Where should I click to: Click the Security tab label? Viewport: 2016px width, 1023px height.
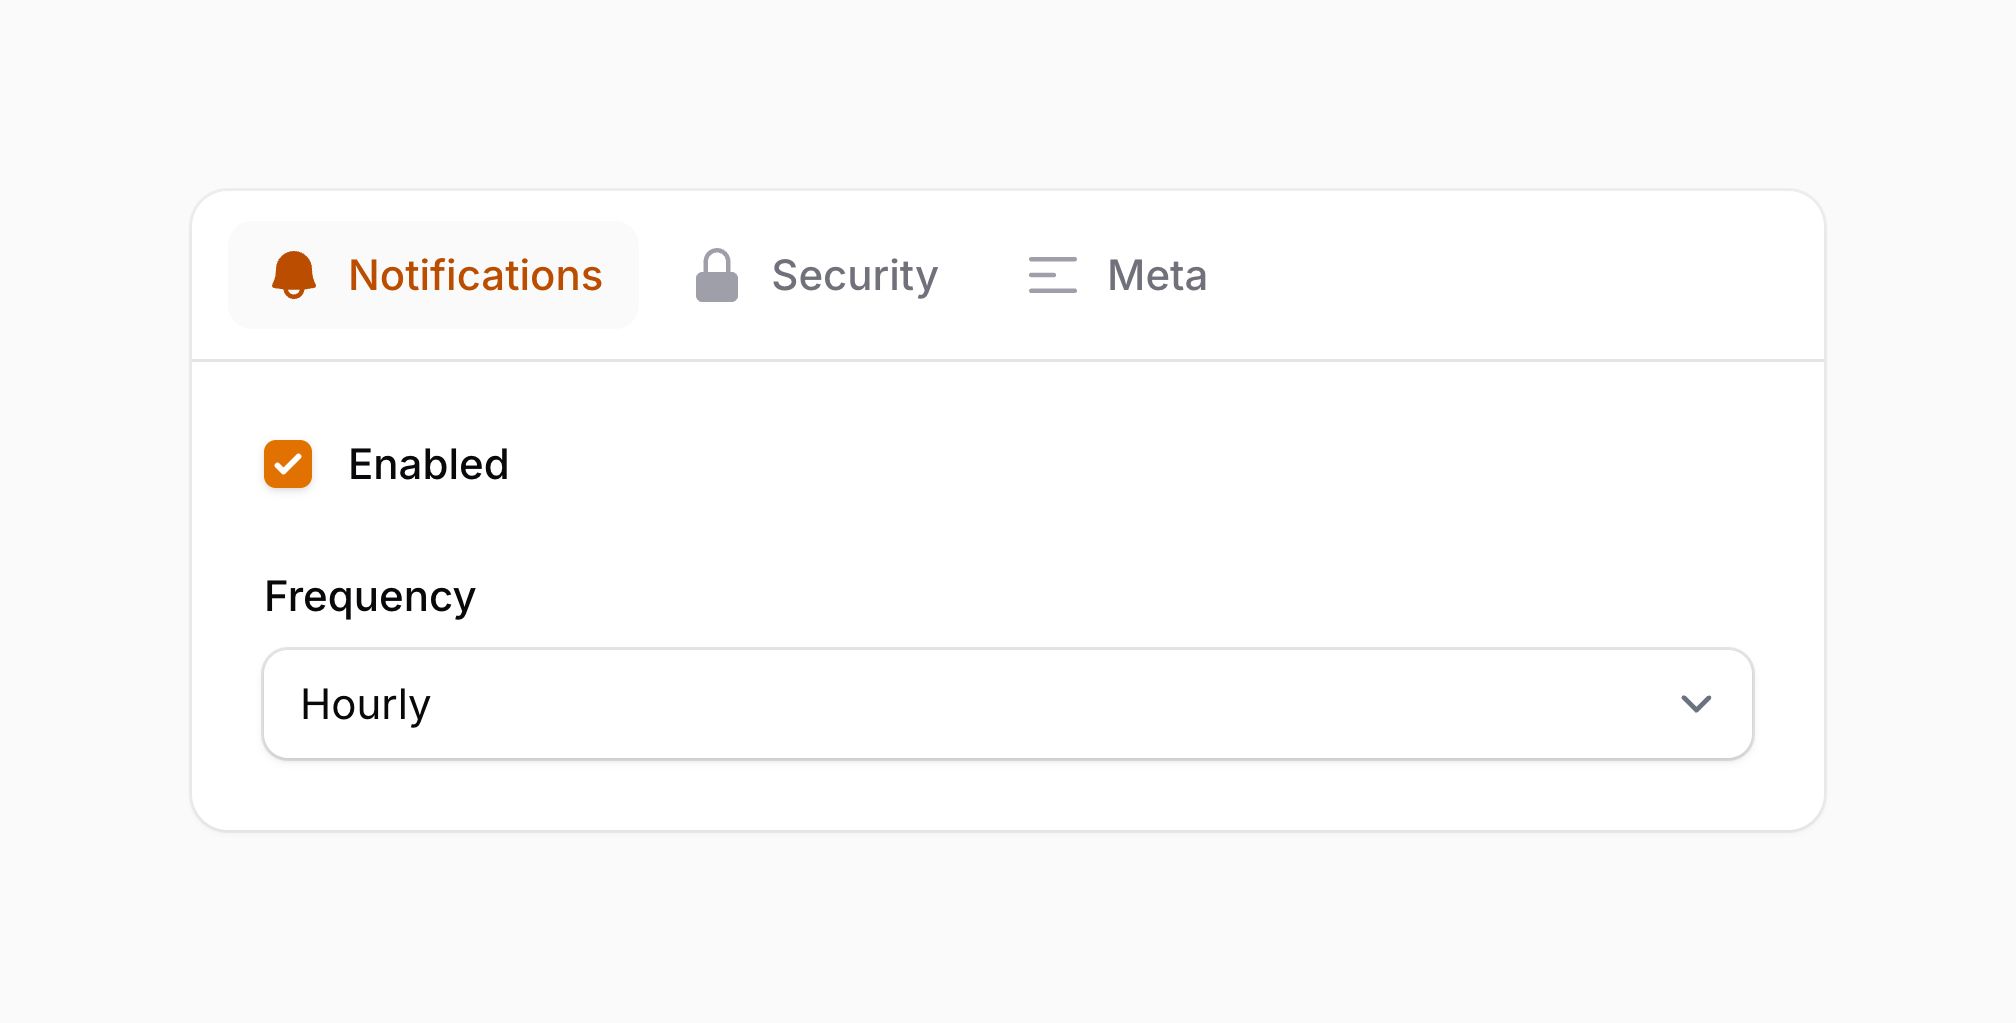(855, 274)
